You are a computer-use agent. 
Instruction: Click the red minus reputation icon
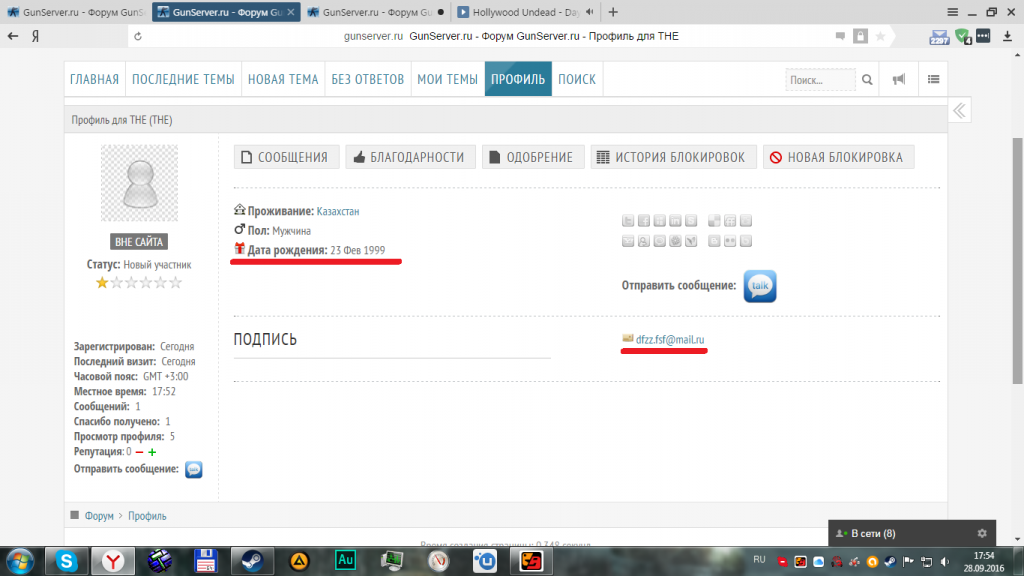click(x=139, y=452)
